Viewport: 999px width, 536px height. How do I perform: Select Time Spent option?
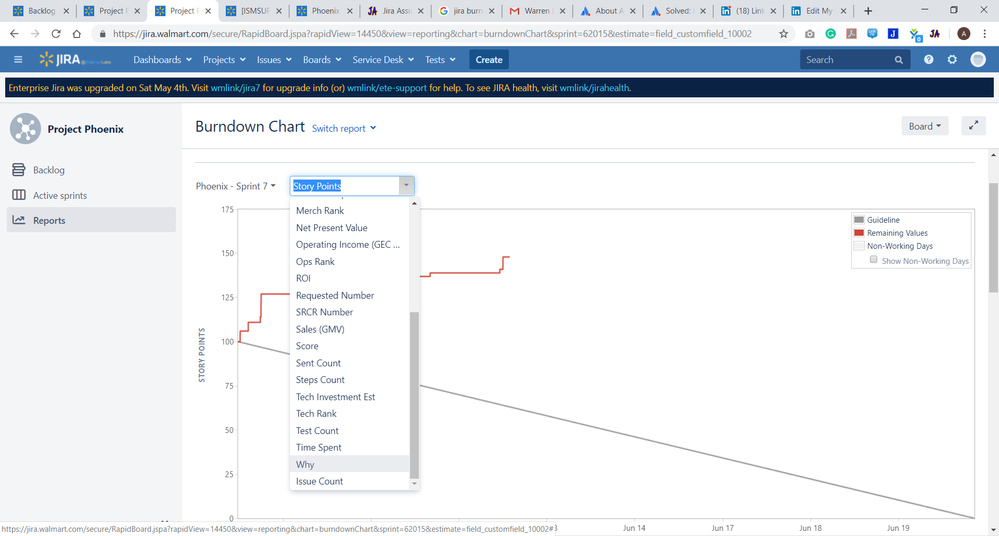coord(349,447)
